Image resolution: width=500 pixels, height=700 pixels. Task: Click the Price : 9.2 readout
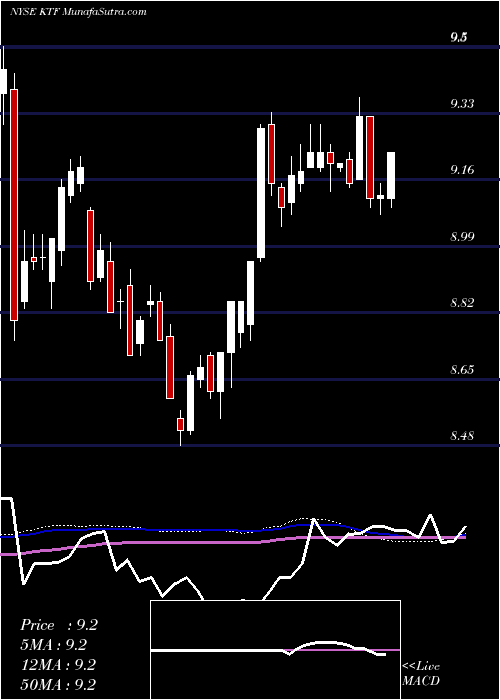(x=59, y=625)
